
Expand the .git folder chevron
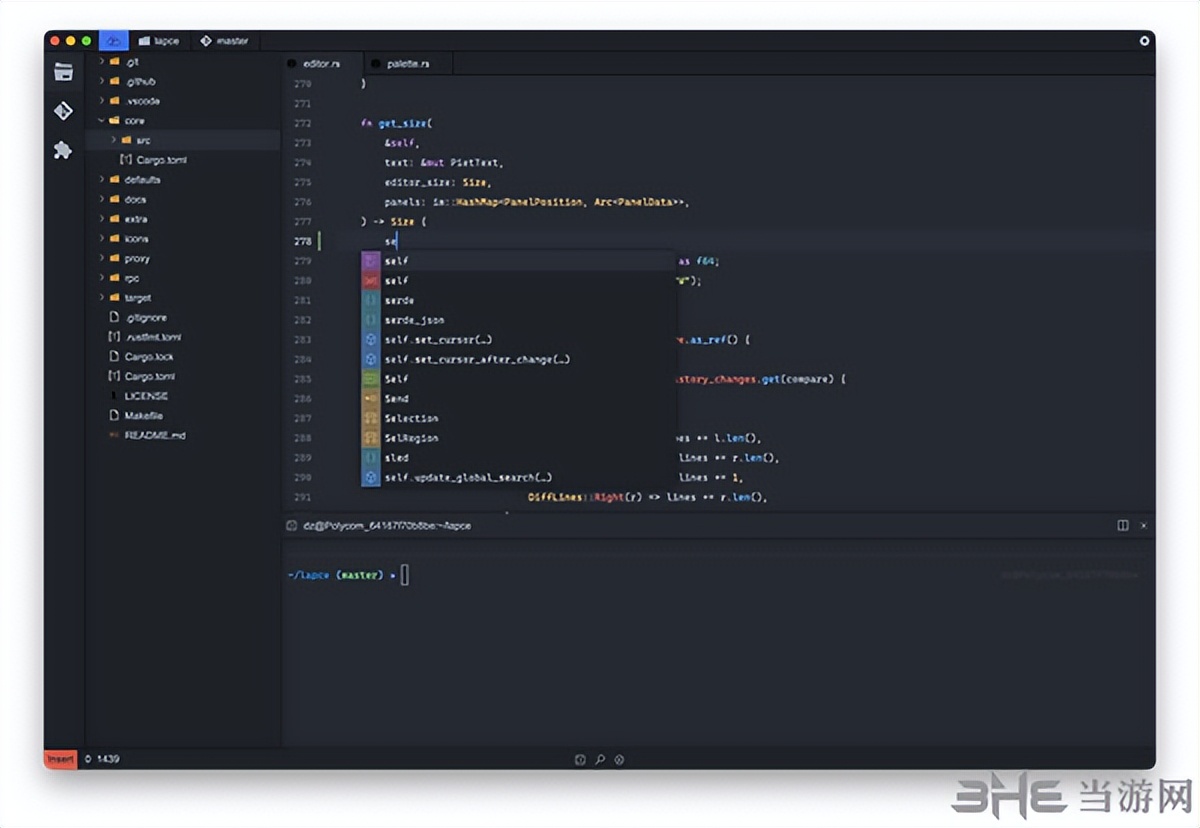(101, 62)
